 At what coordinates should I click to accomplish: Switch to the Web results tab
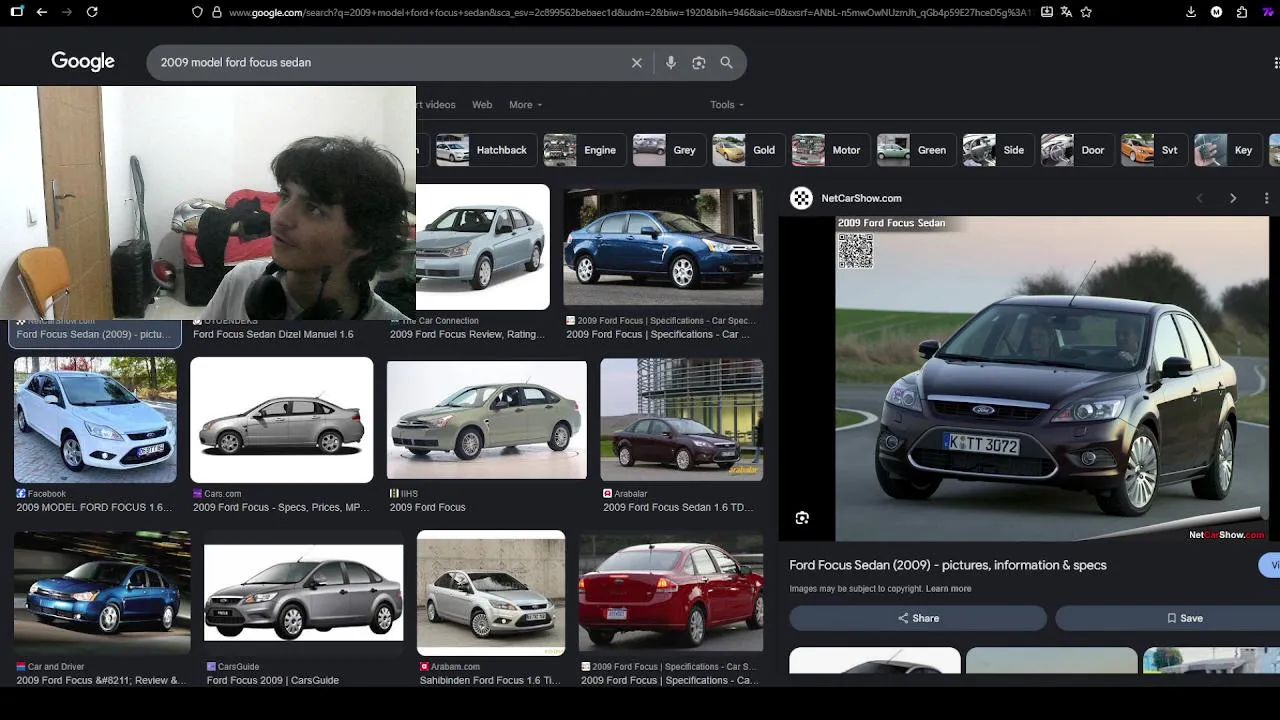(482, 104)
